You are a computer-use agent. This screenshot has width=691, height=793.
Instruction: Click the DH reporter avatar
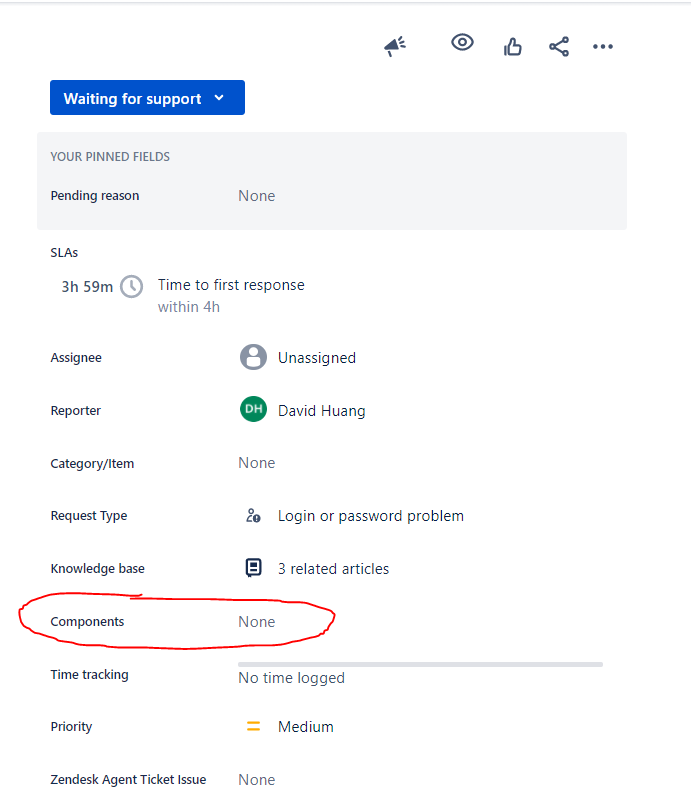click(x=253, y=409)
